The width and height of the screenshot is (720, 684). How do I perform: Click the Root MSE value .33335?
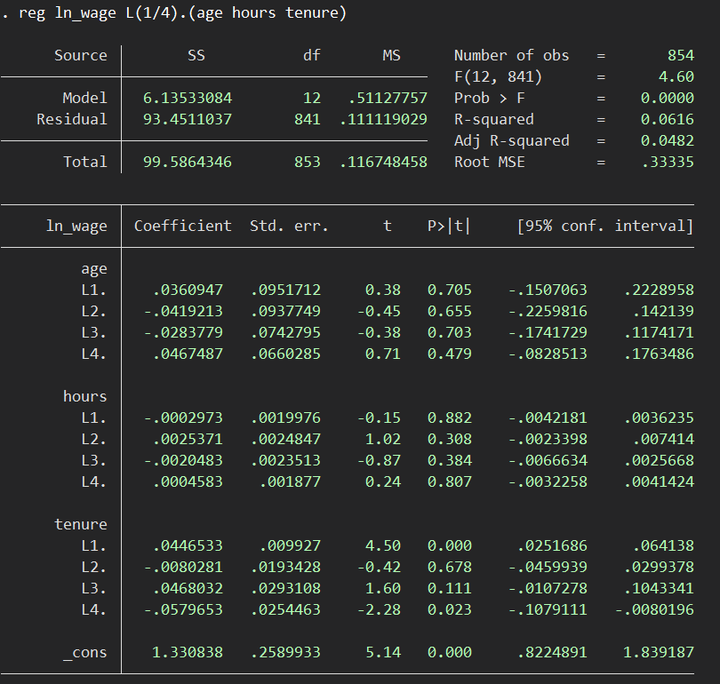coord(668,162)
